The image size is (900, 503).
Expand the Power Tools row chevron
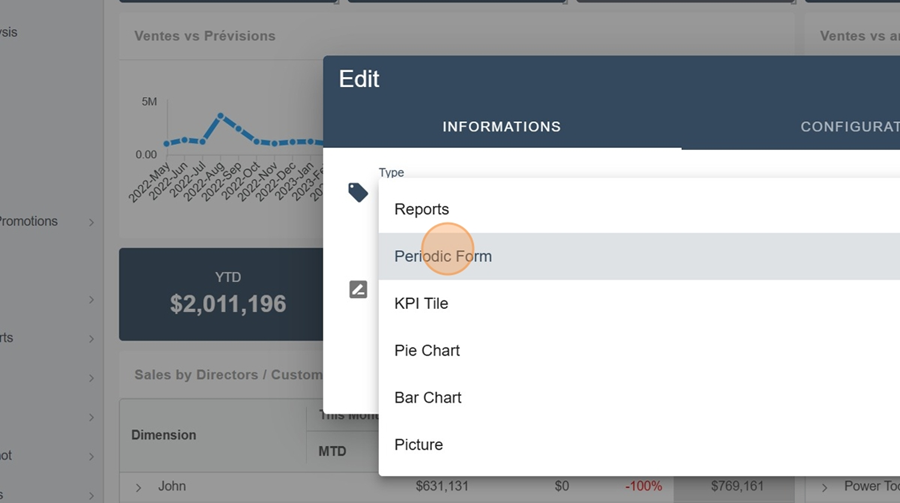pos(825,487)
